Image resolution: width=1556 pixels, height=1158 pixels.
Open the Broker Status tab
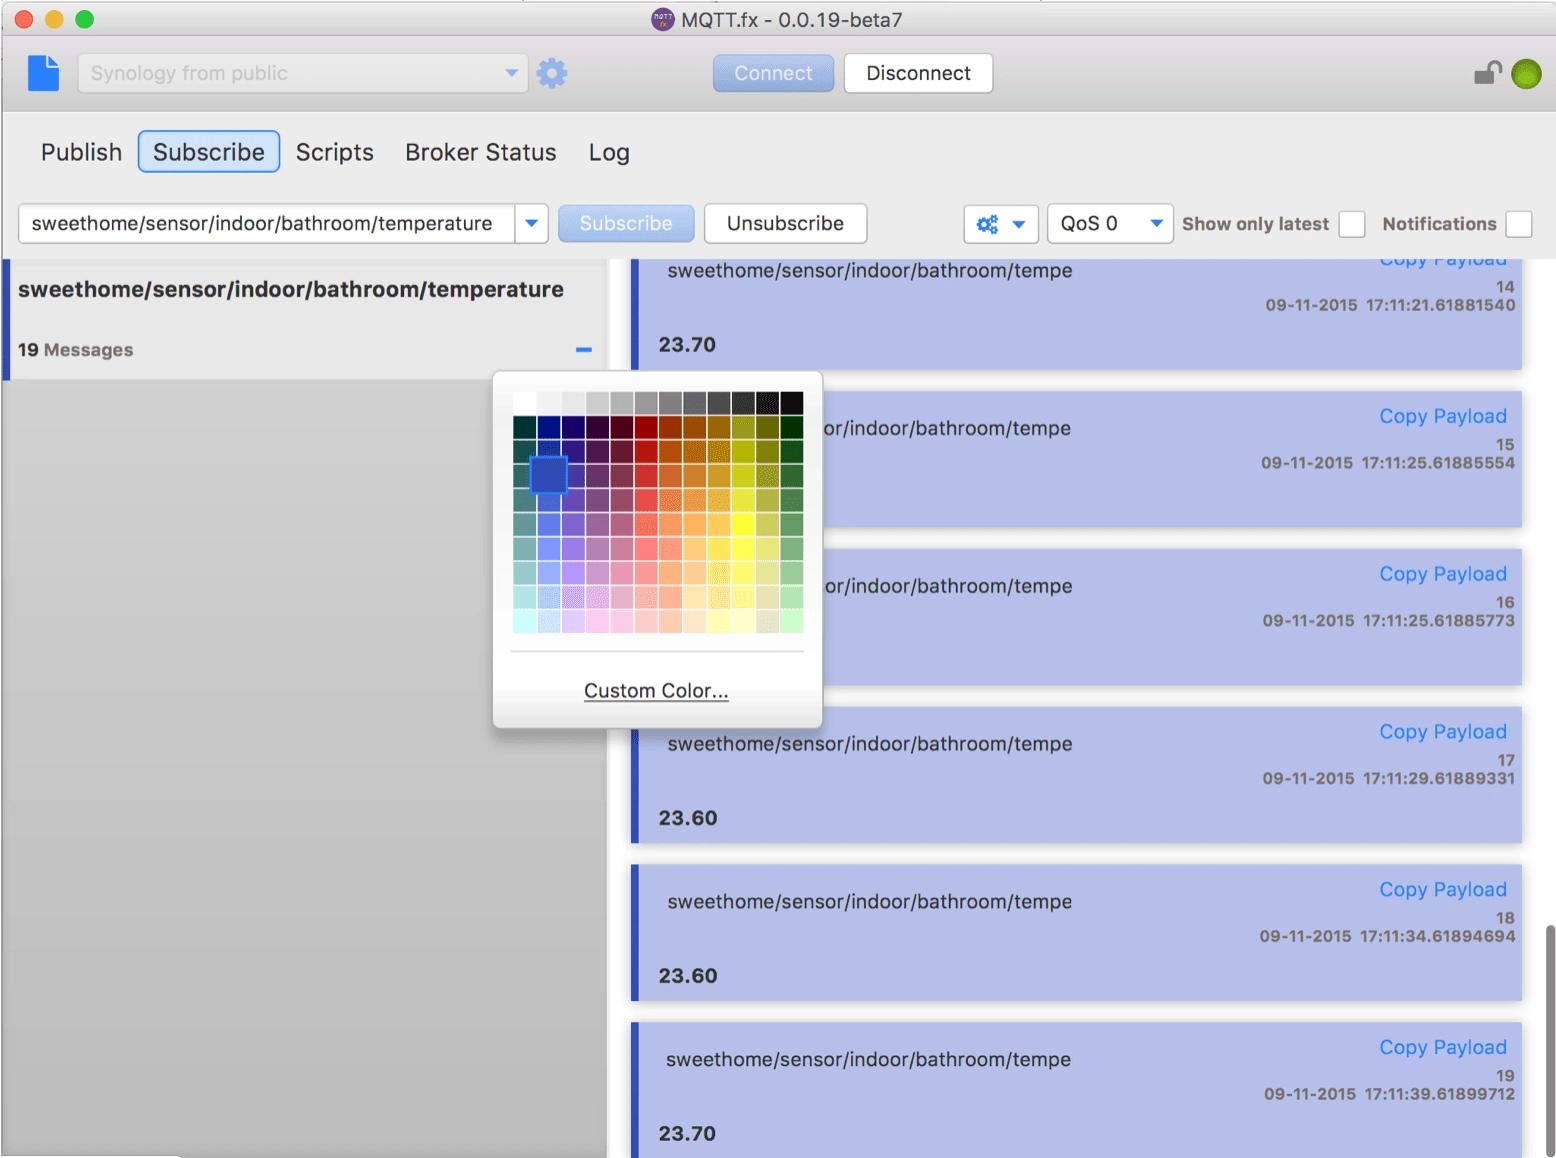tap(480, 152)
